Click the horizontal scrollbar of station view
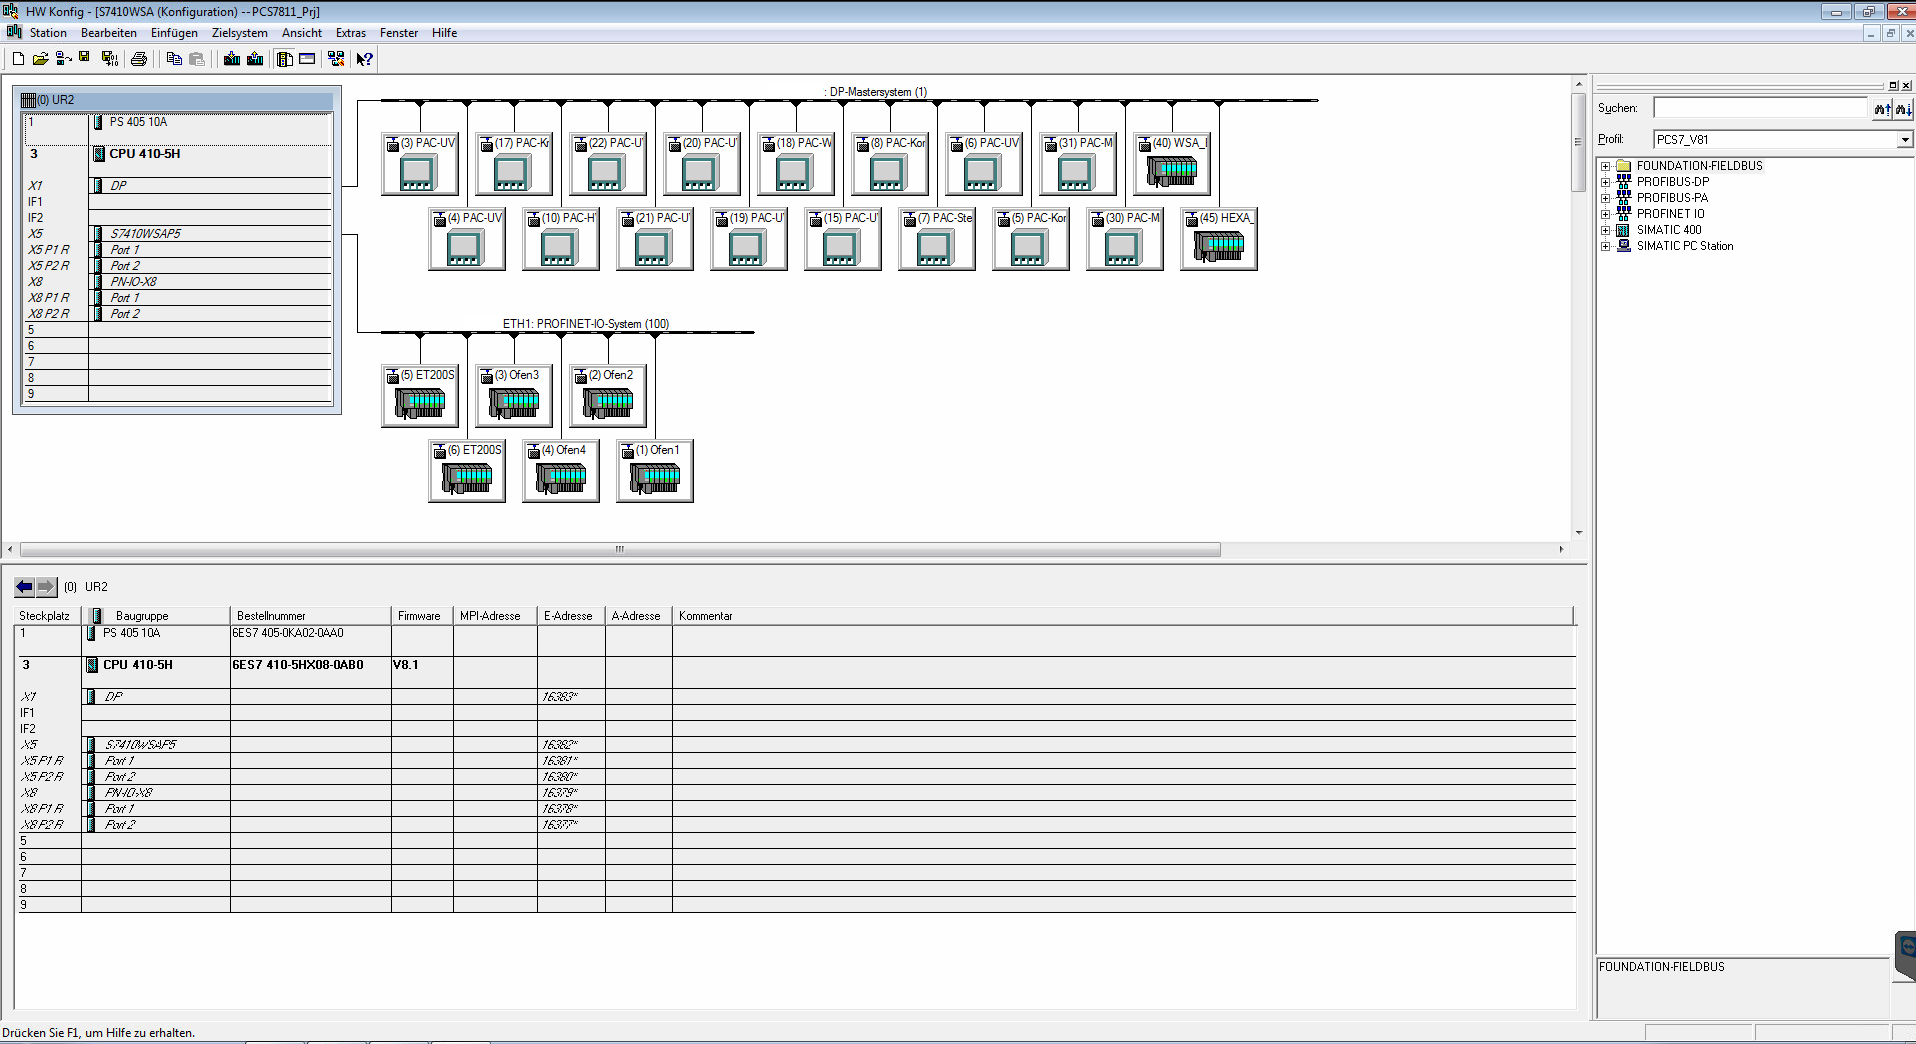 click(620, 549)
